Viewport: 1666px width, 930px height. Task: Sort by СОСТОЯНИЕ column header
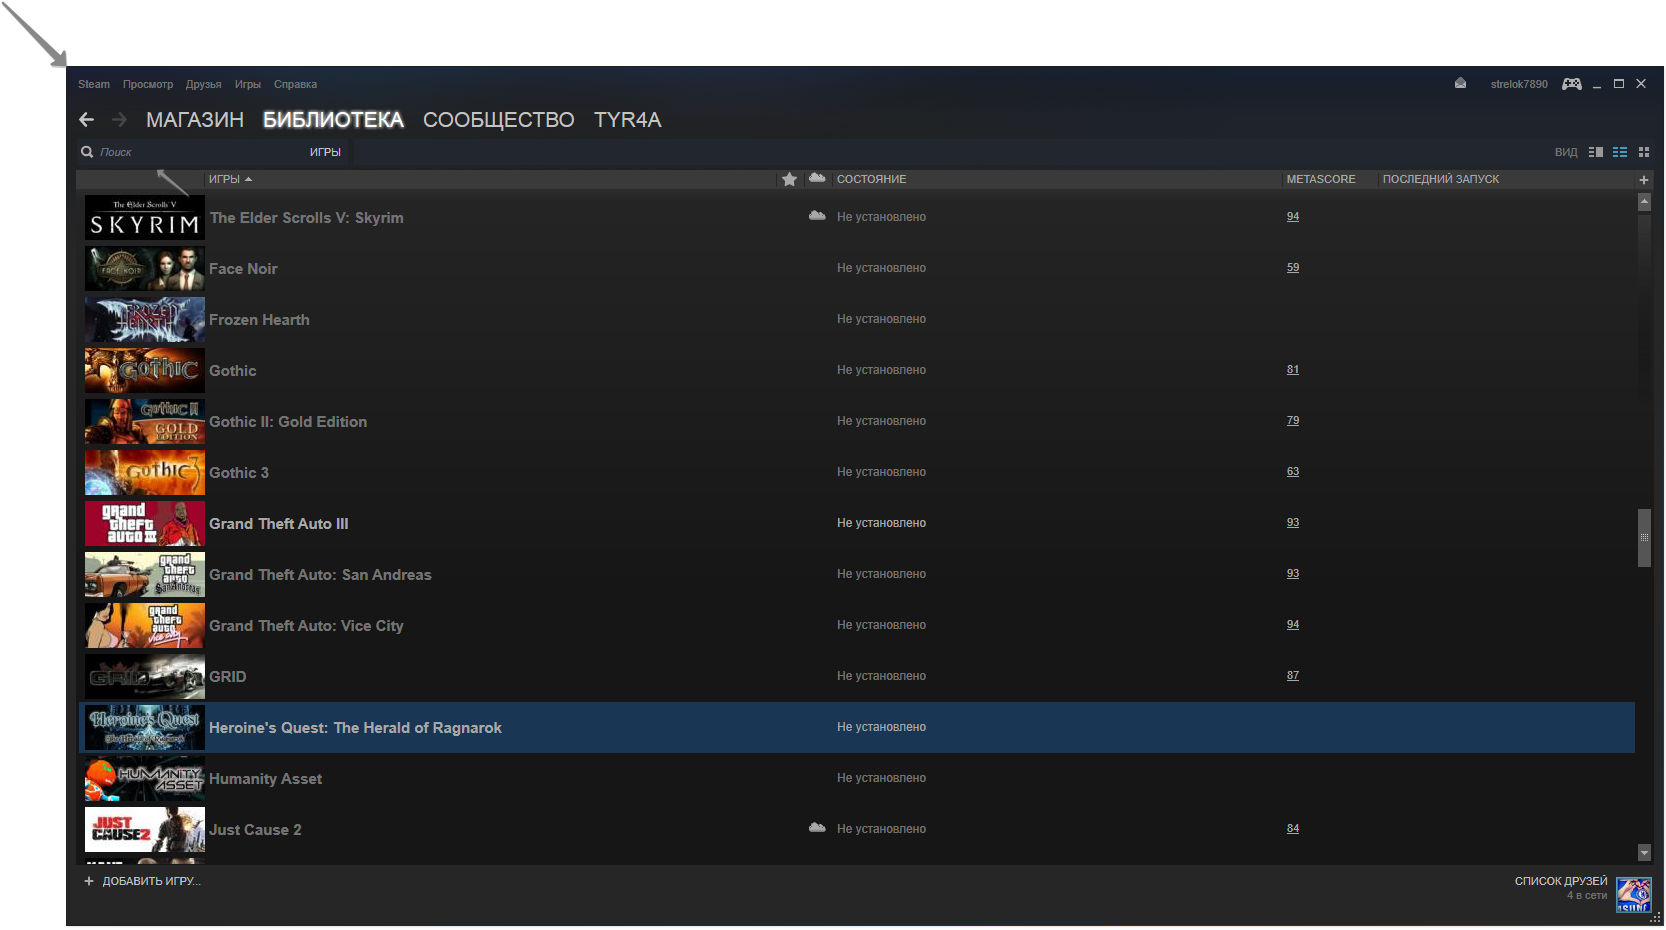(x=871, y=179)
